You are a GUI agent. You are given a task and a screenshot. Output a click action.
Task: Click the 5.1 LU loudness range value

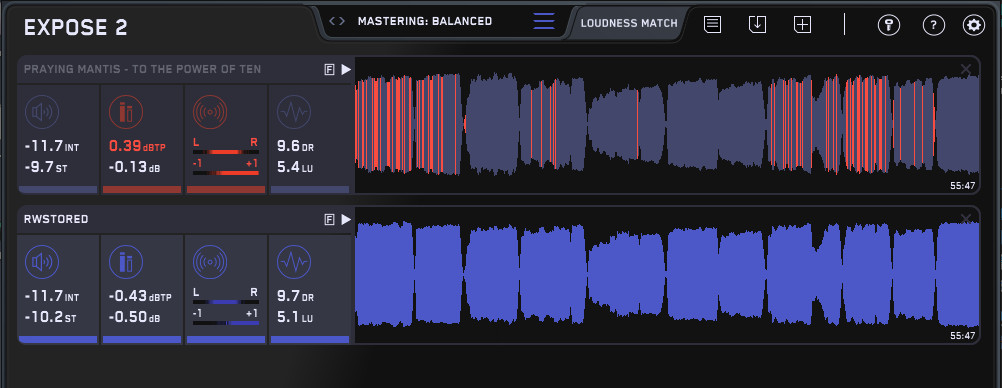(x=295, y=318)
